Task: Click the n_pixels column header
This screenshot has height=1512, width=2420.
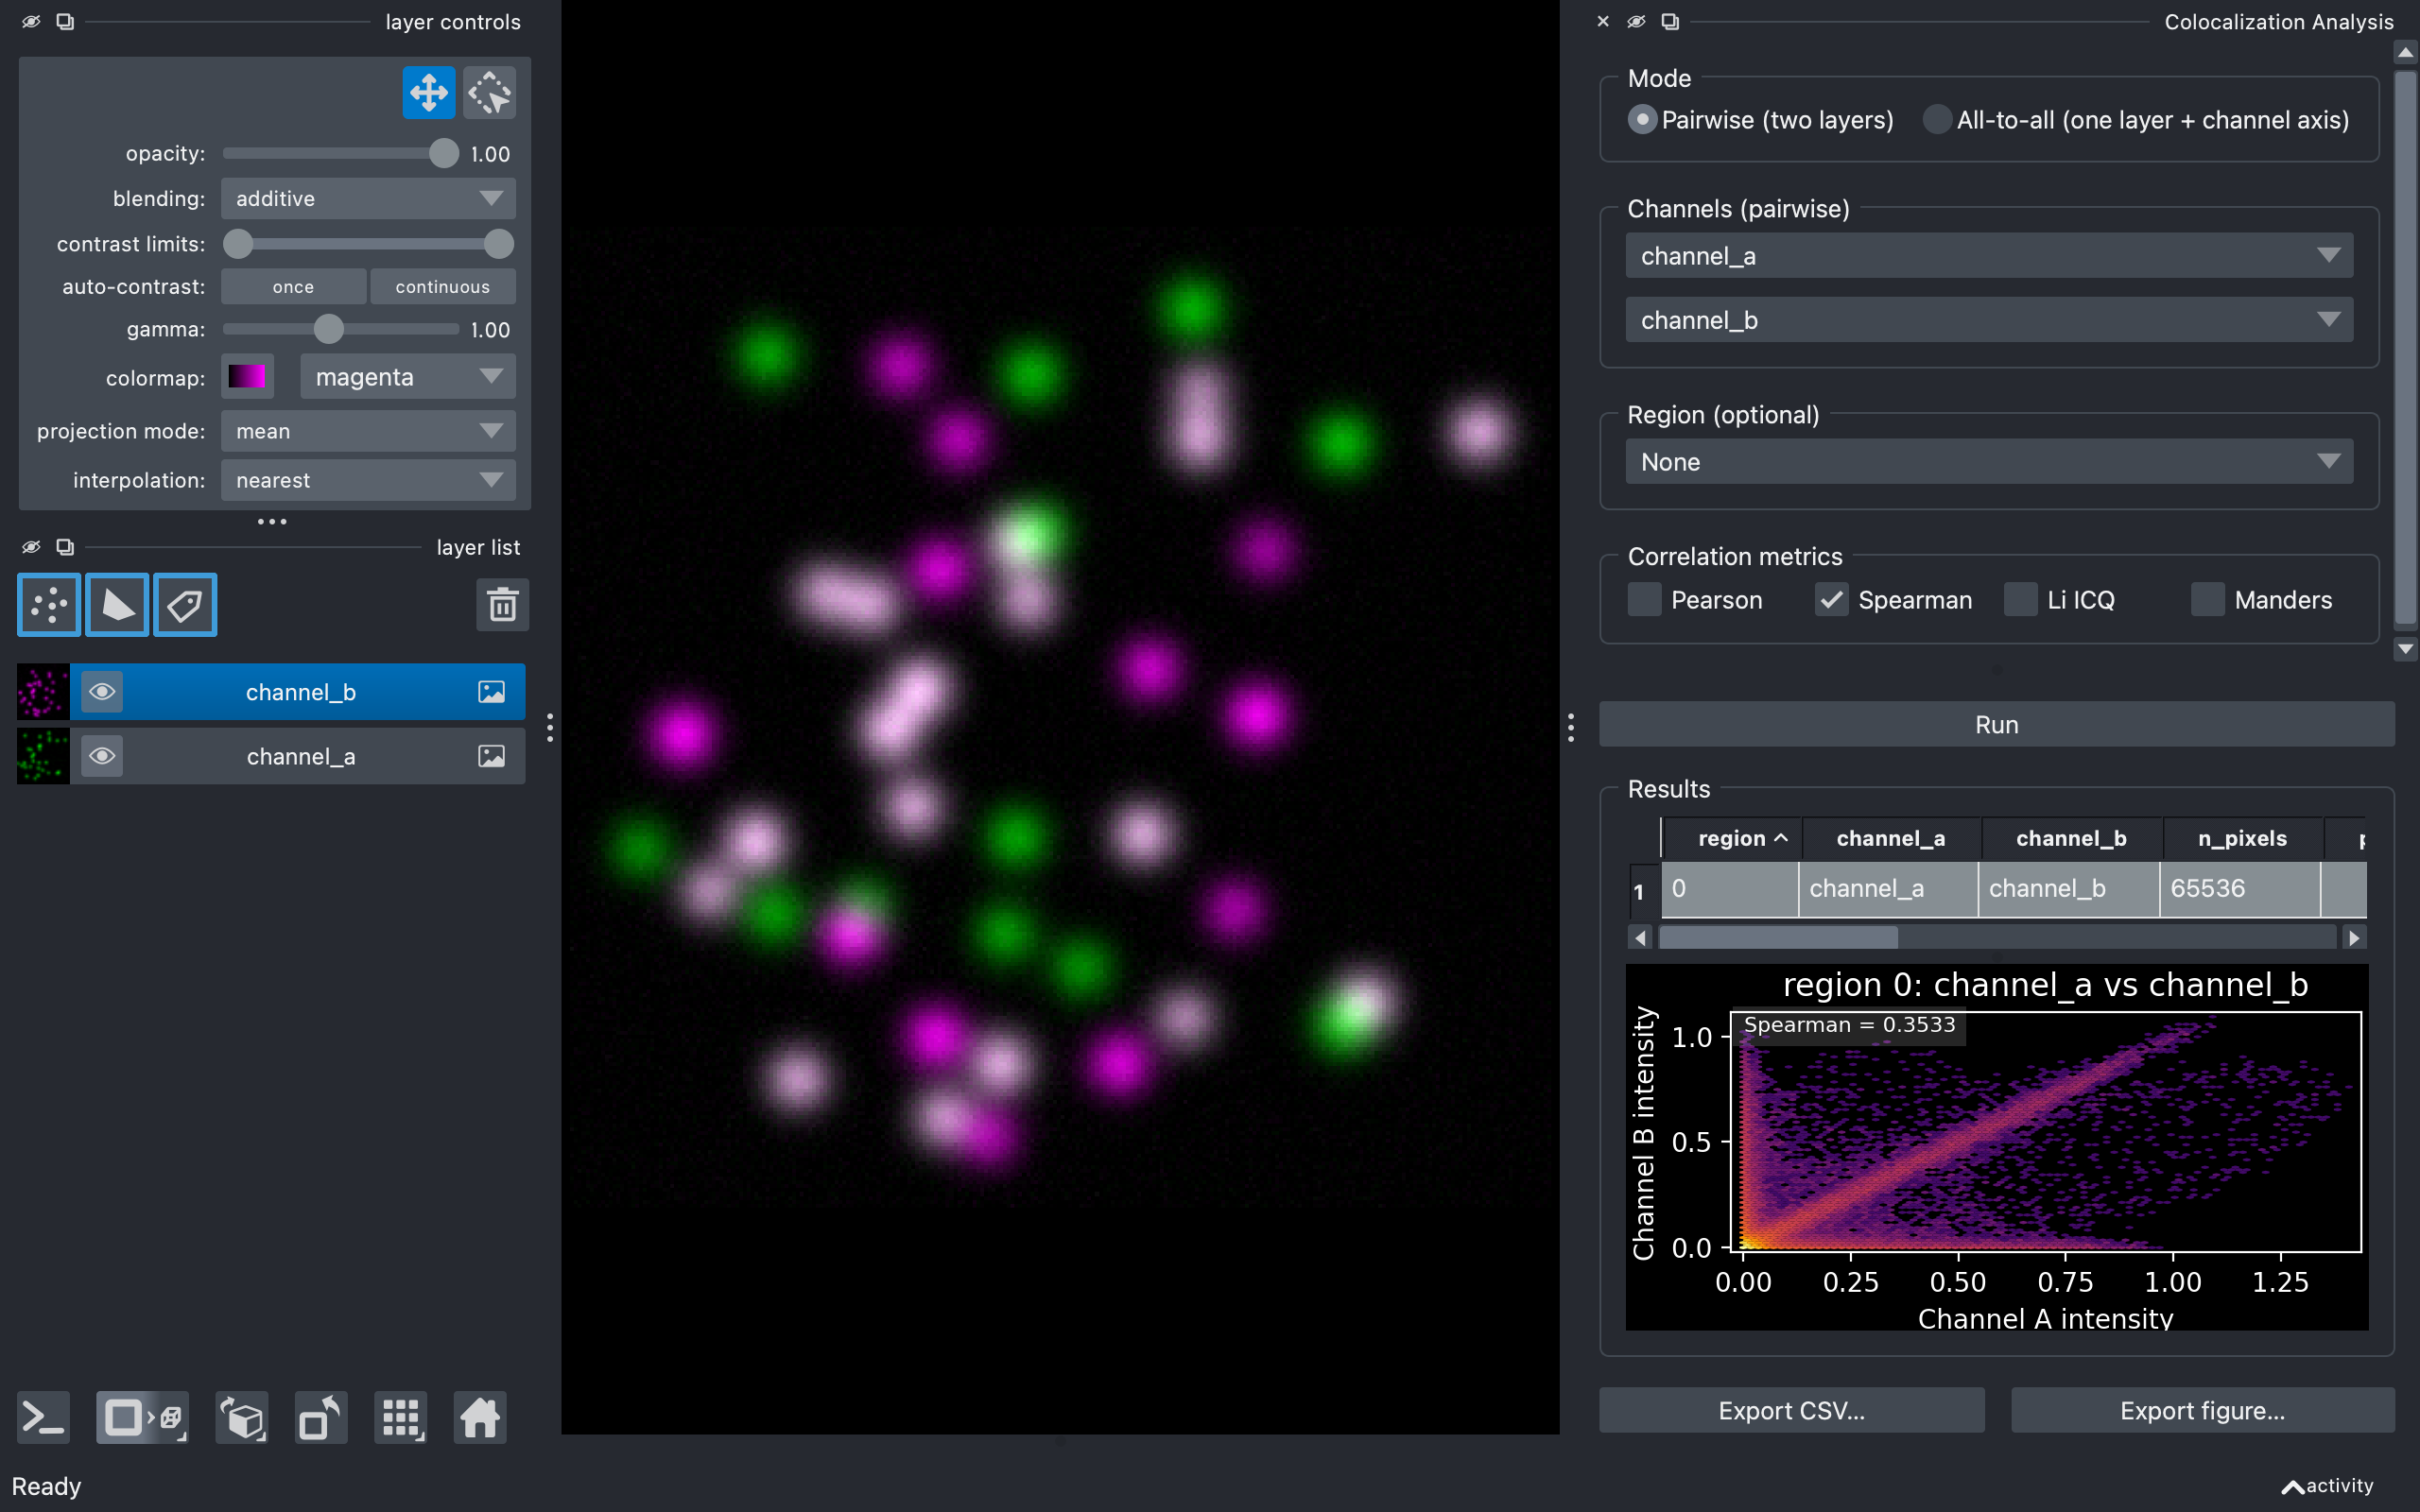Action: [x=2243, y=838]
